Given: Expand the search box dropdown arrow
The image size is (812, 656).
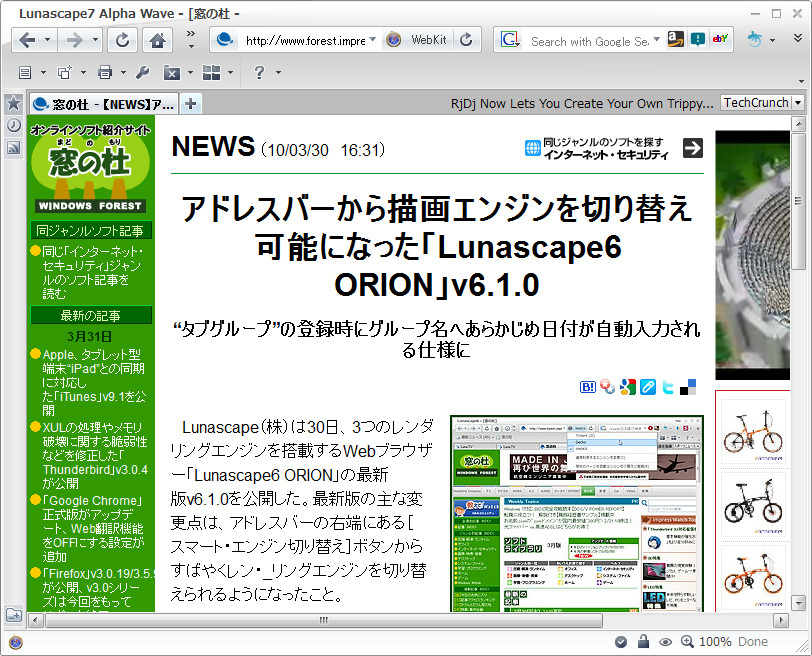Looking at the screenshot, I should tap(657, 39).
